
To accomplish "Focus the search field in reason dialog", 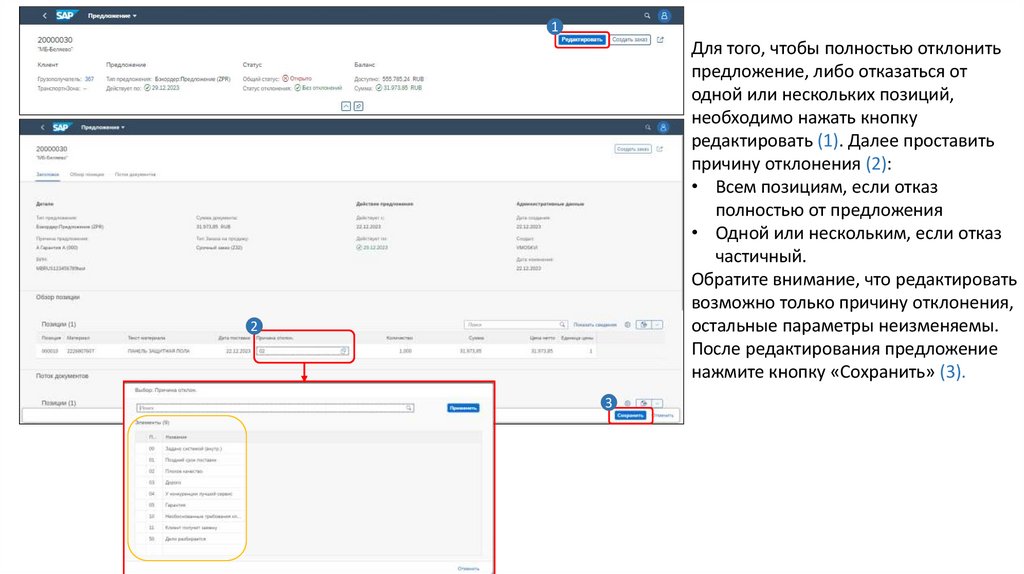I will pyautogui.click(x=274, y=408).
